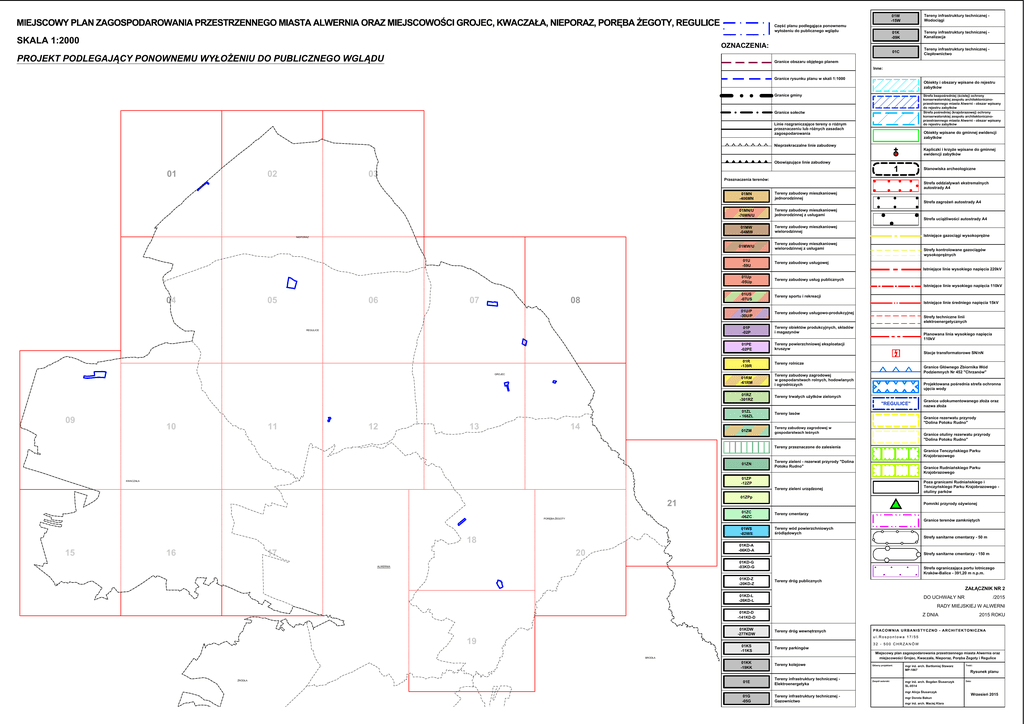Select map sheet 21 on the index
Screen dimensions: 1024x724
[671, 502]
